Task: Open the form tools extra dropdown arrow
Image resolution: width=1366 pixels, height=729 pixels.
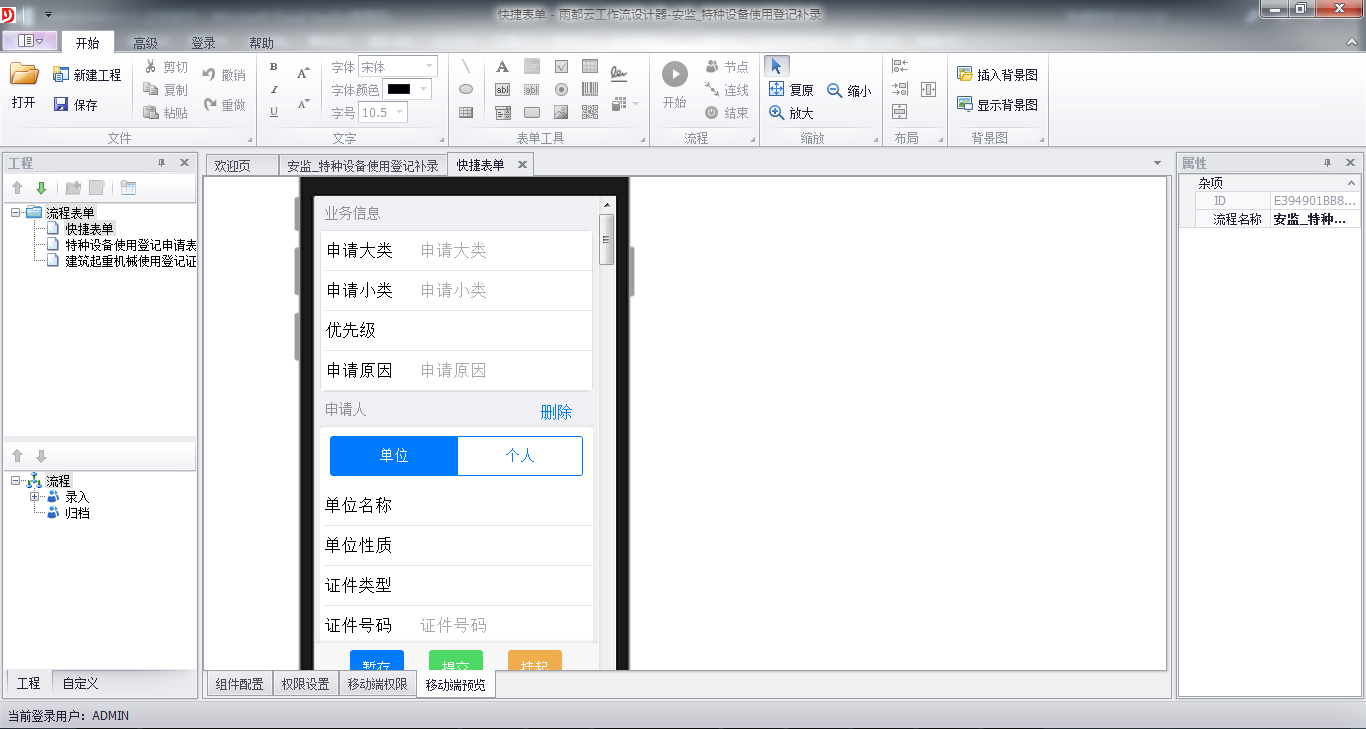Action: [636, 104]
